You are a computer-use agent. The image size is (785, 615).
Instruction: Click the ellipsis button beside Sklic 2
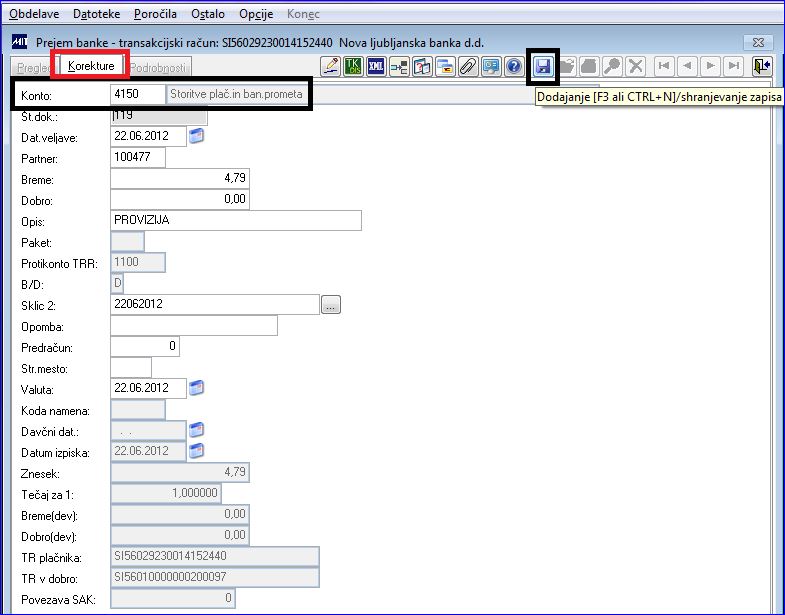point(331,304)
